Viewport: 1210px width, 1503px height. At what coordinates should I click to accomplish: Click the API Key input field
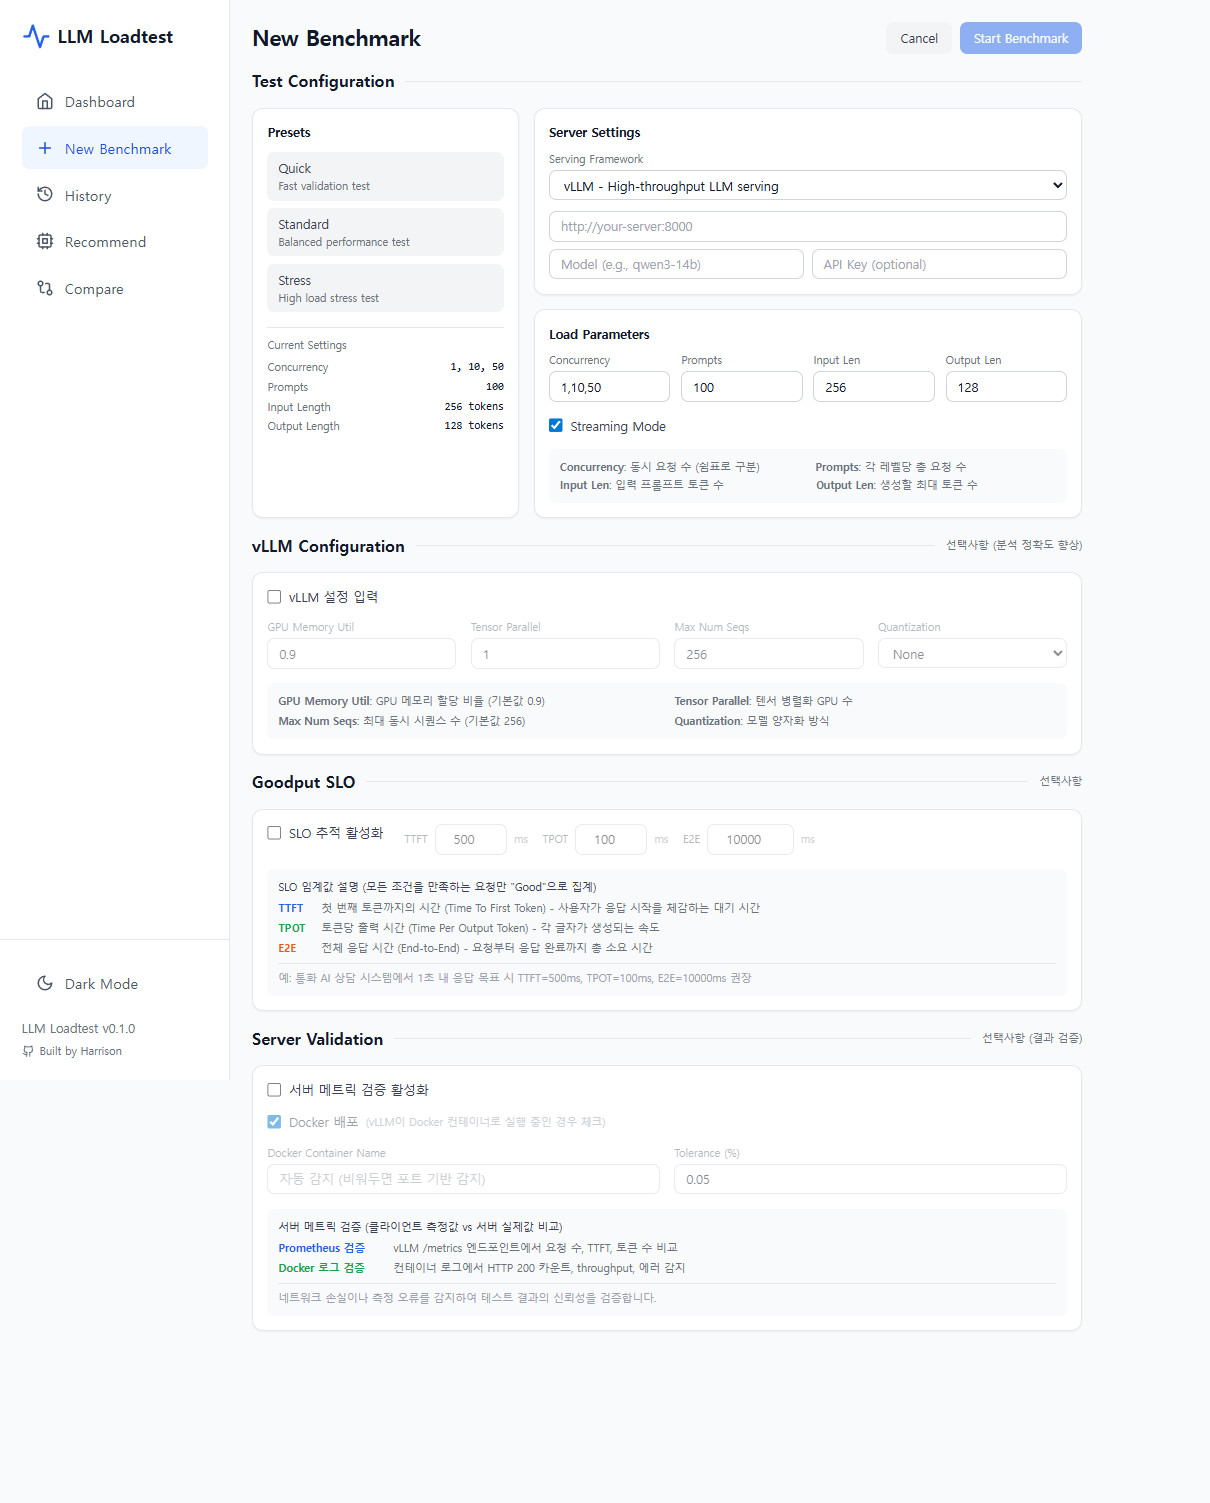tap(939, 264)
